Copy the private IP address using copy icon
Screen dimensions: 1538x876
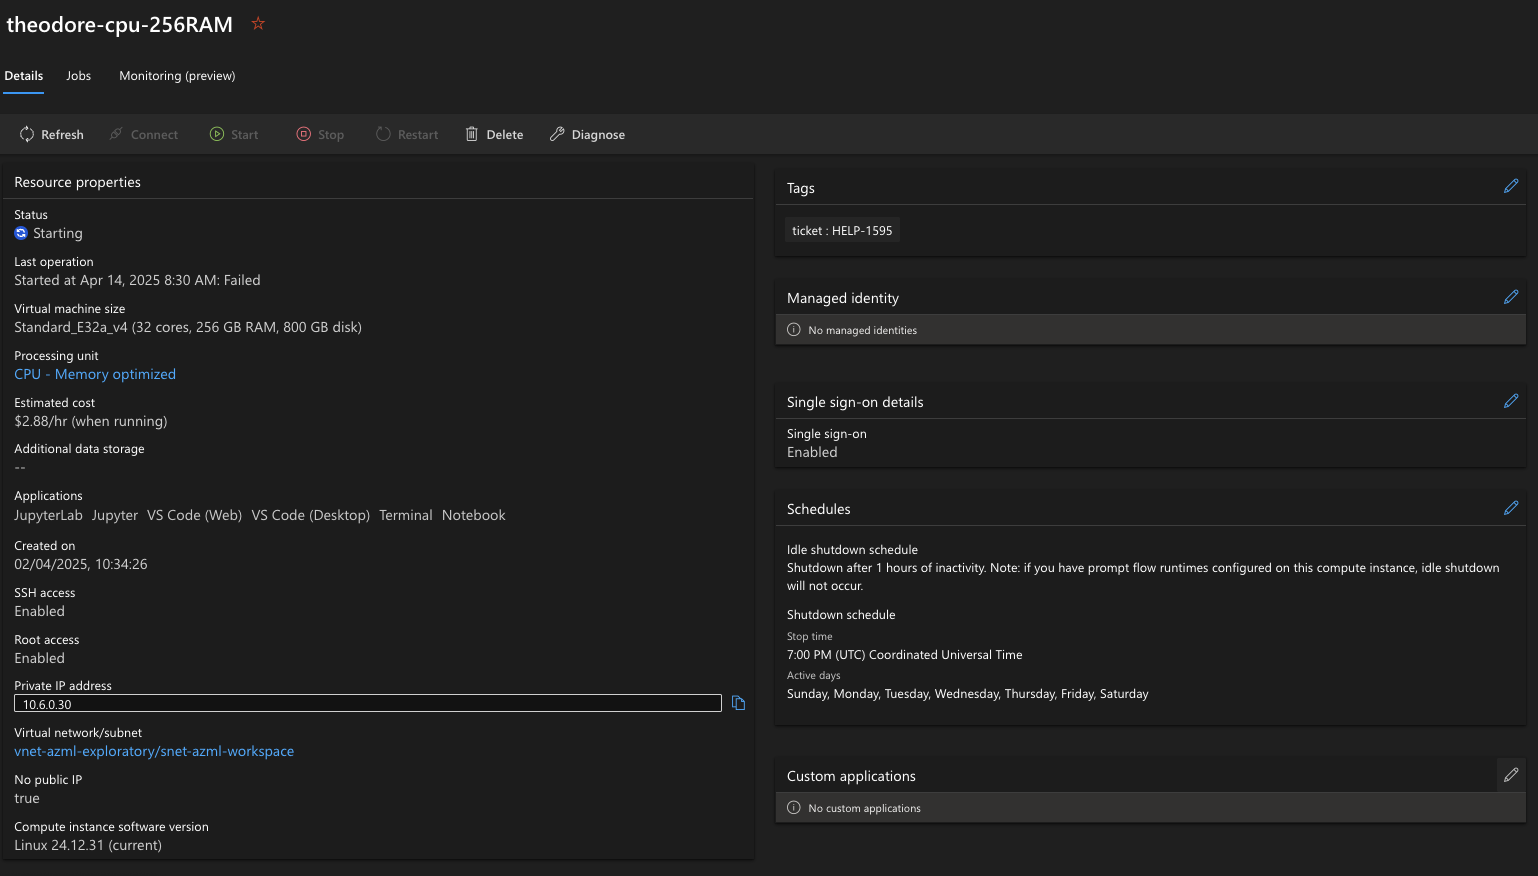pyautogui.click(x=738, y=703)
